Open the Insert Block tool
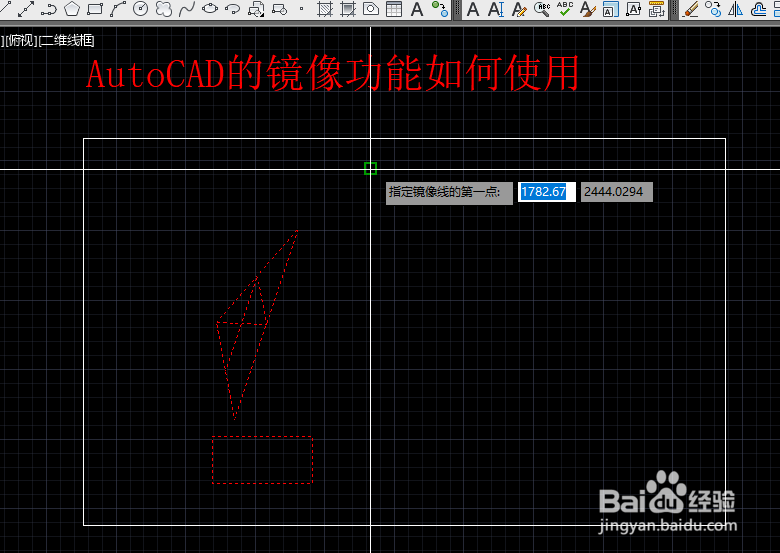780x553 pixels. [x=256, y=9]
